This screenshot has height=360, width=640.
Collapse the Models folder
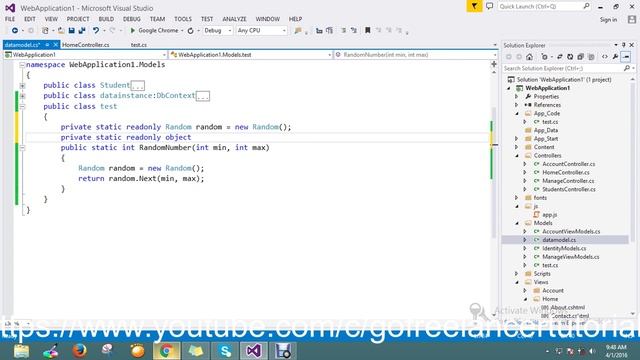coord(517,223)
